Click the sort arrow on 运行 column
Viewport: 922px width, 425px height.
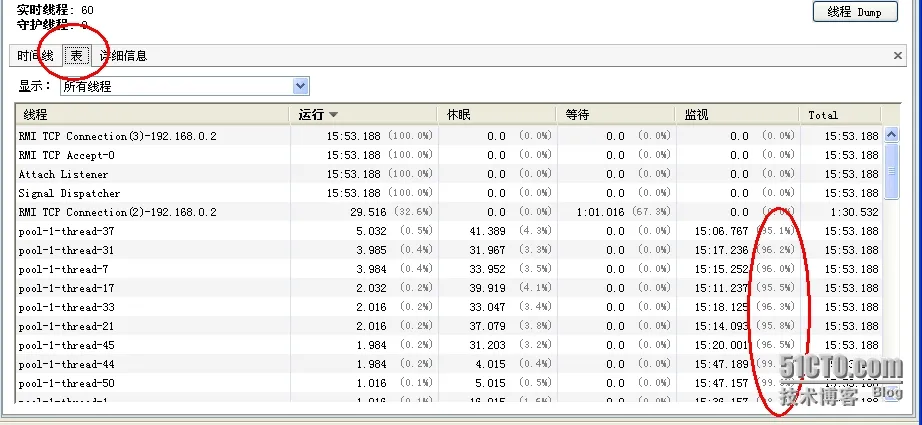pos(334,115)
